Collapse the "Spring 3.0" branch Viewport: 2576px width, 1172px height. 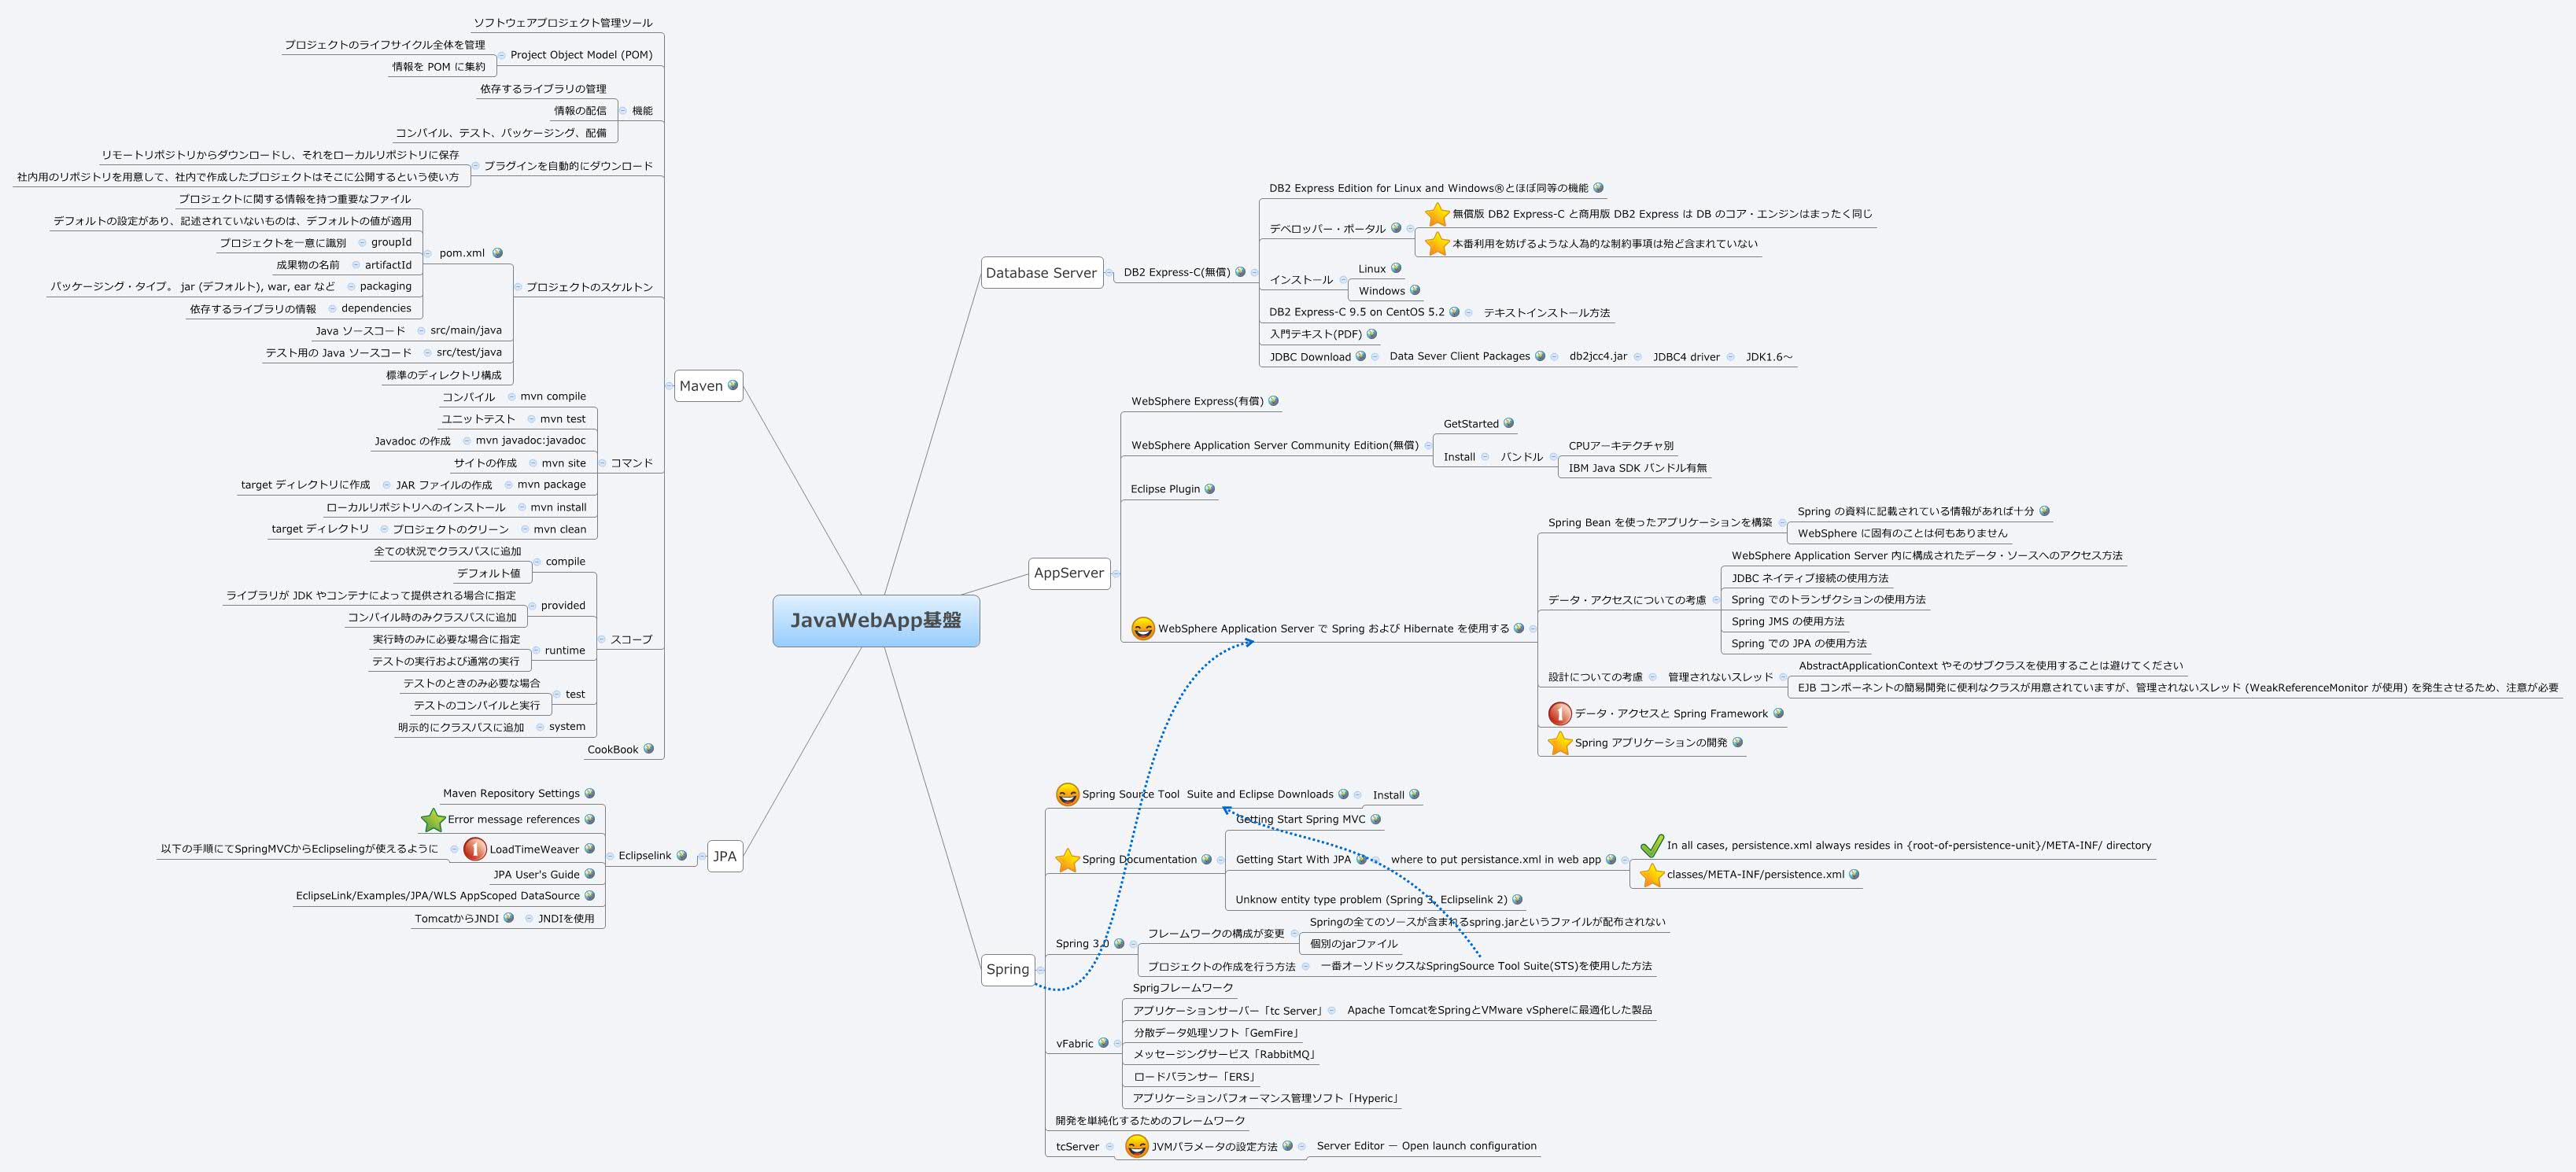tap(1134, 944)
